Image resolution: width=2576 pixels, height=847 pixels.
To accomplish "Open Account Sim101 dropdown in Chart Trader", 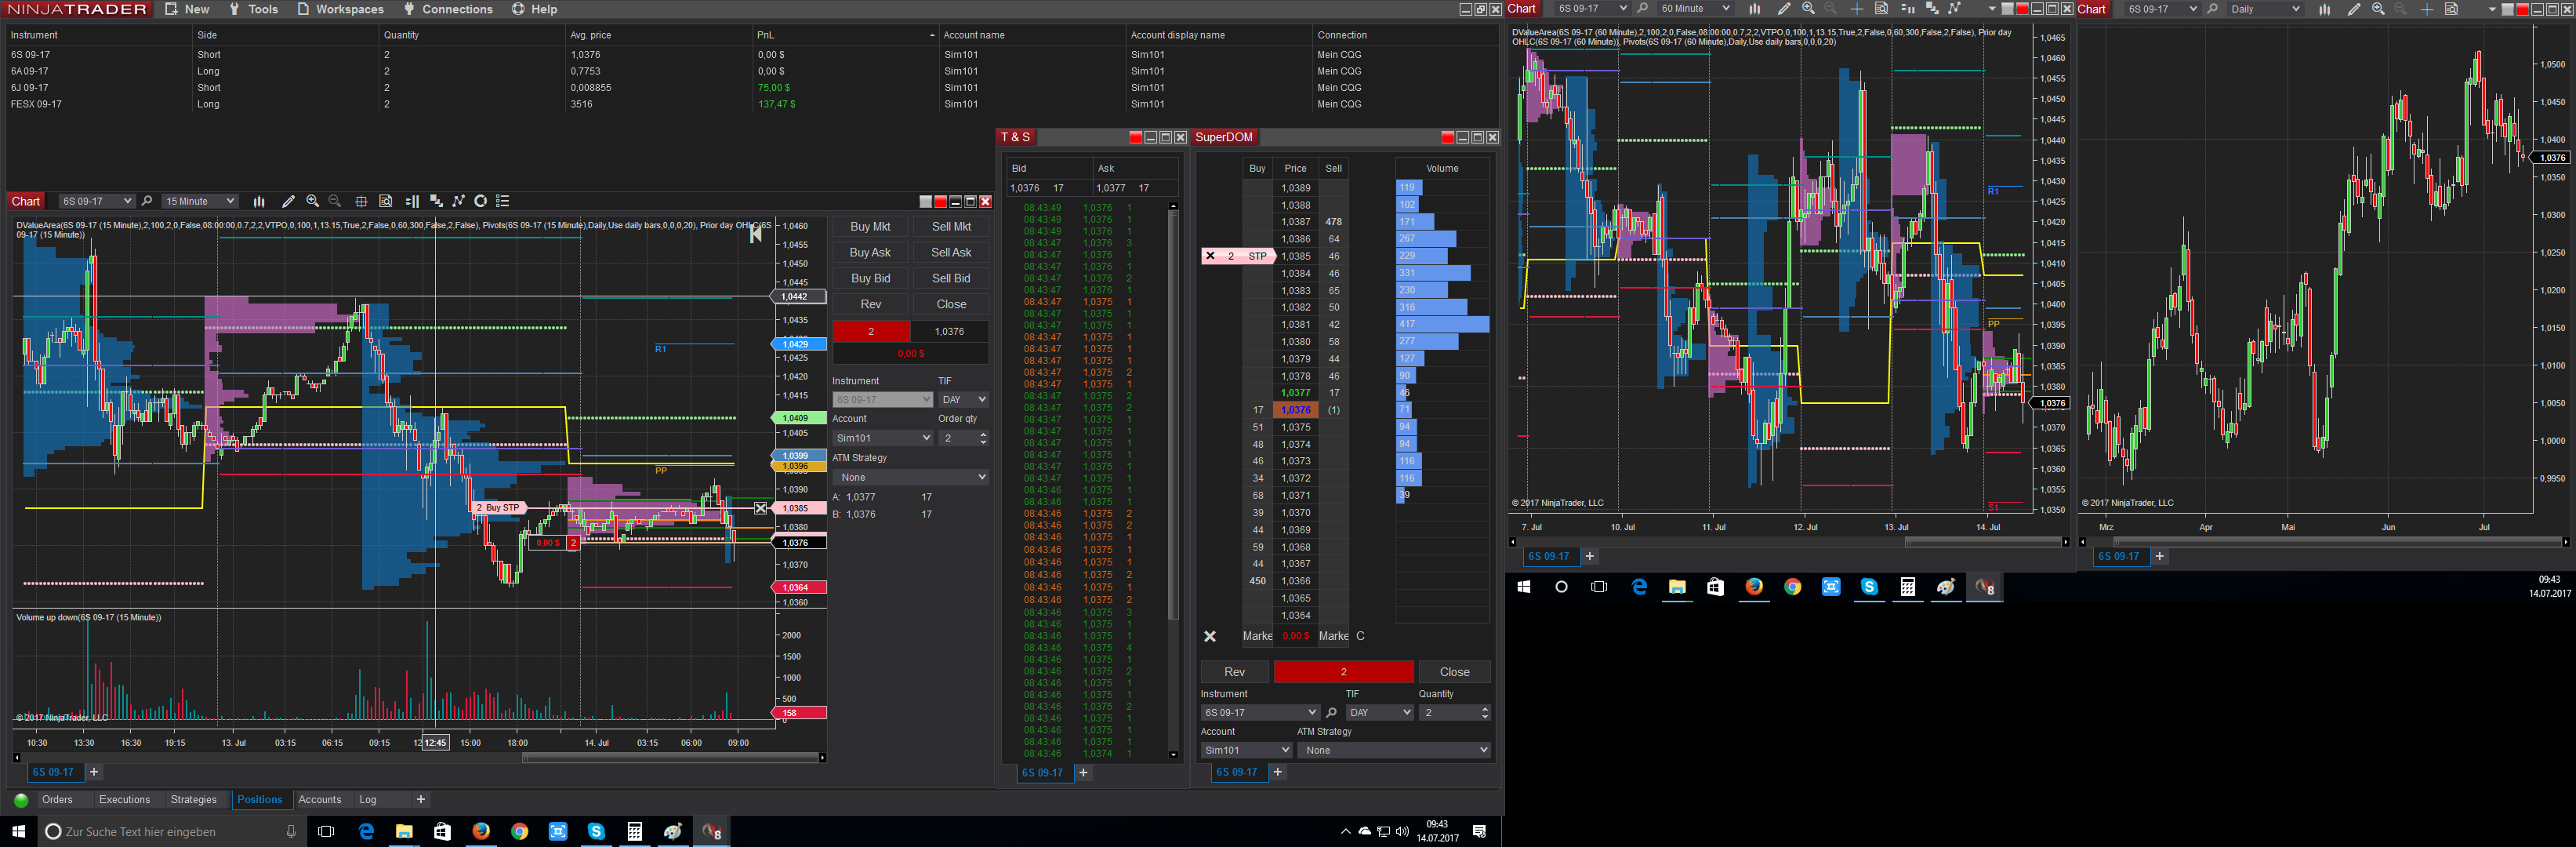I will (x=883, y=438).
